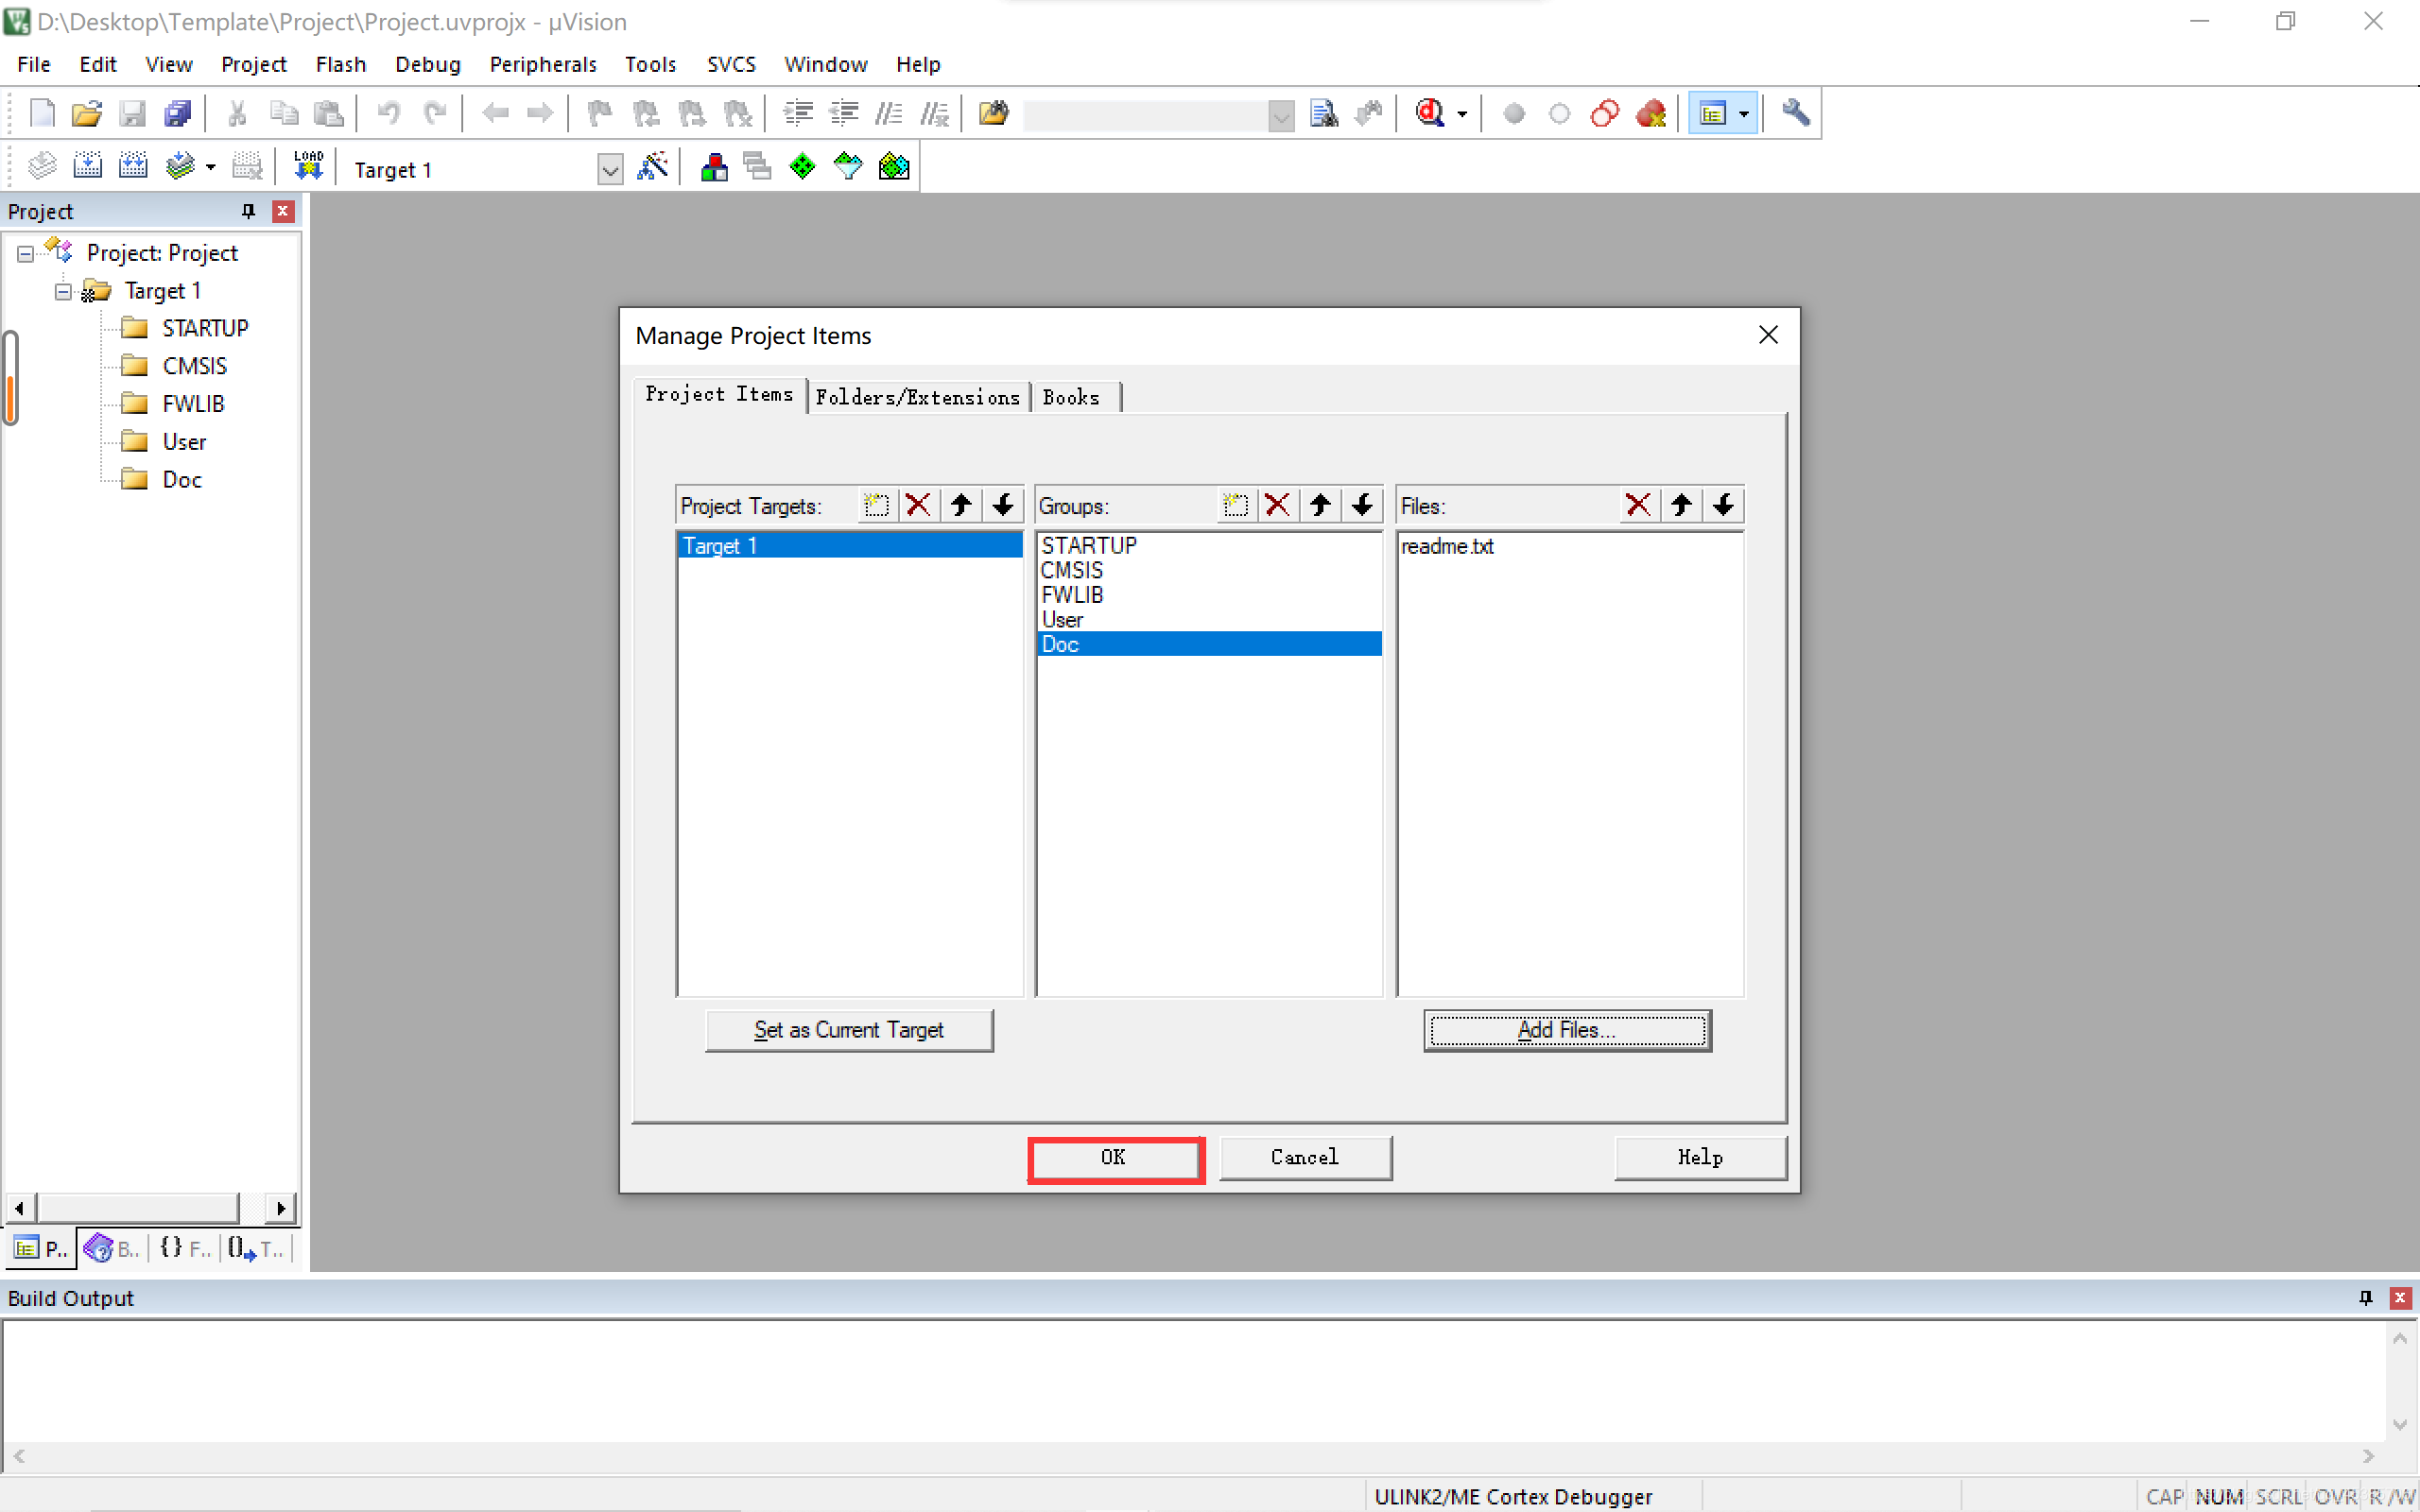This screenshot has height=1512, width=2420.
Task: Move selected group down with arrow
Action: tap(1362, 505)
